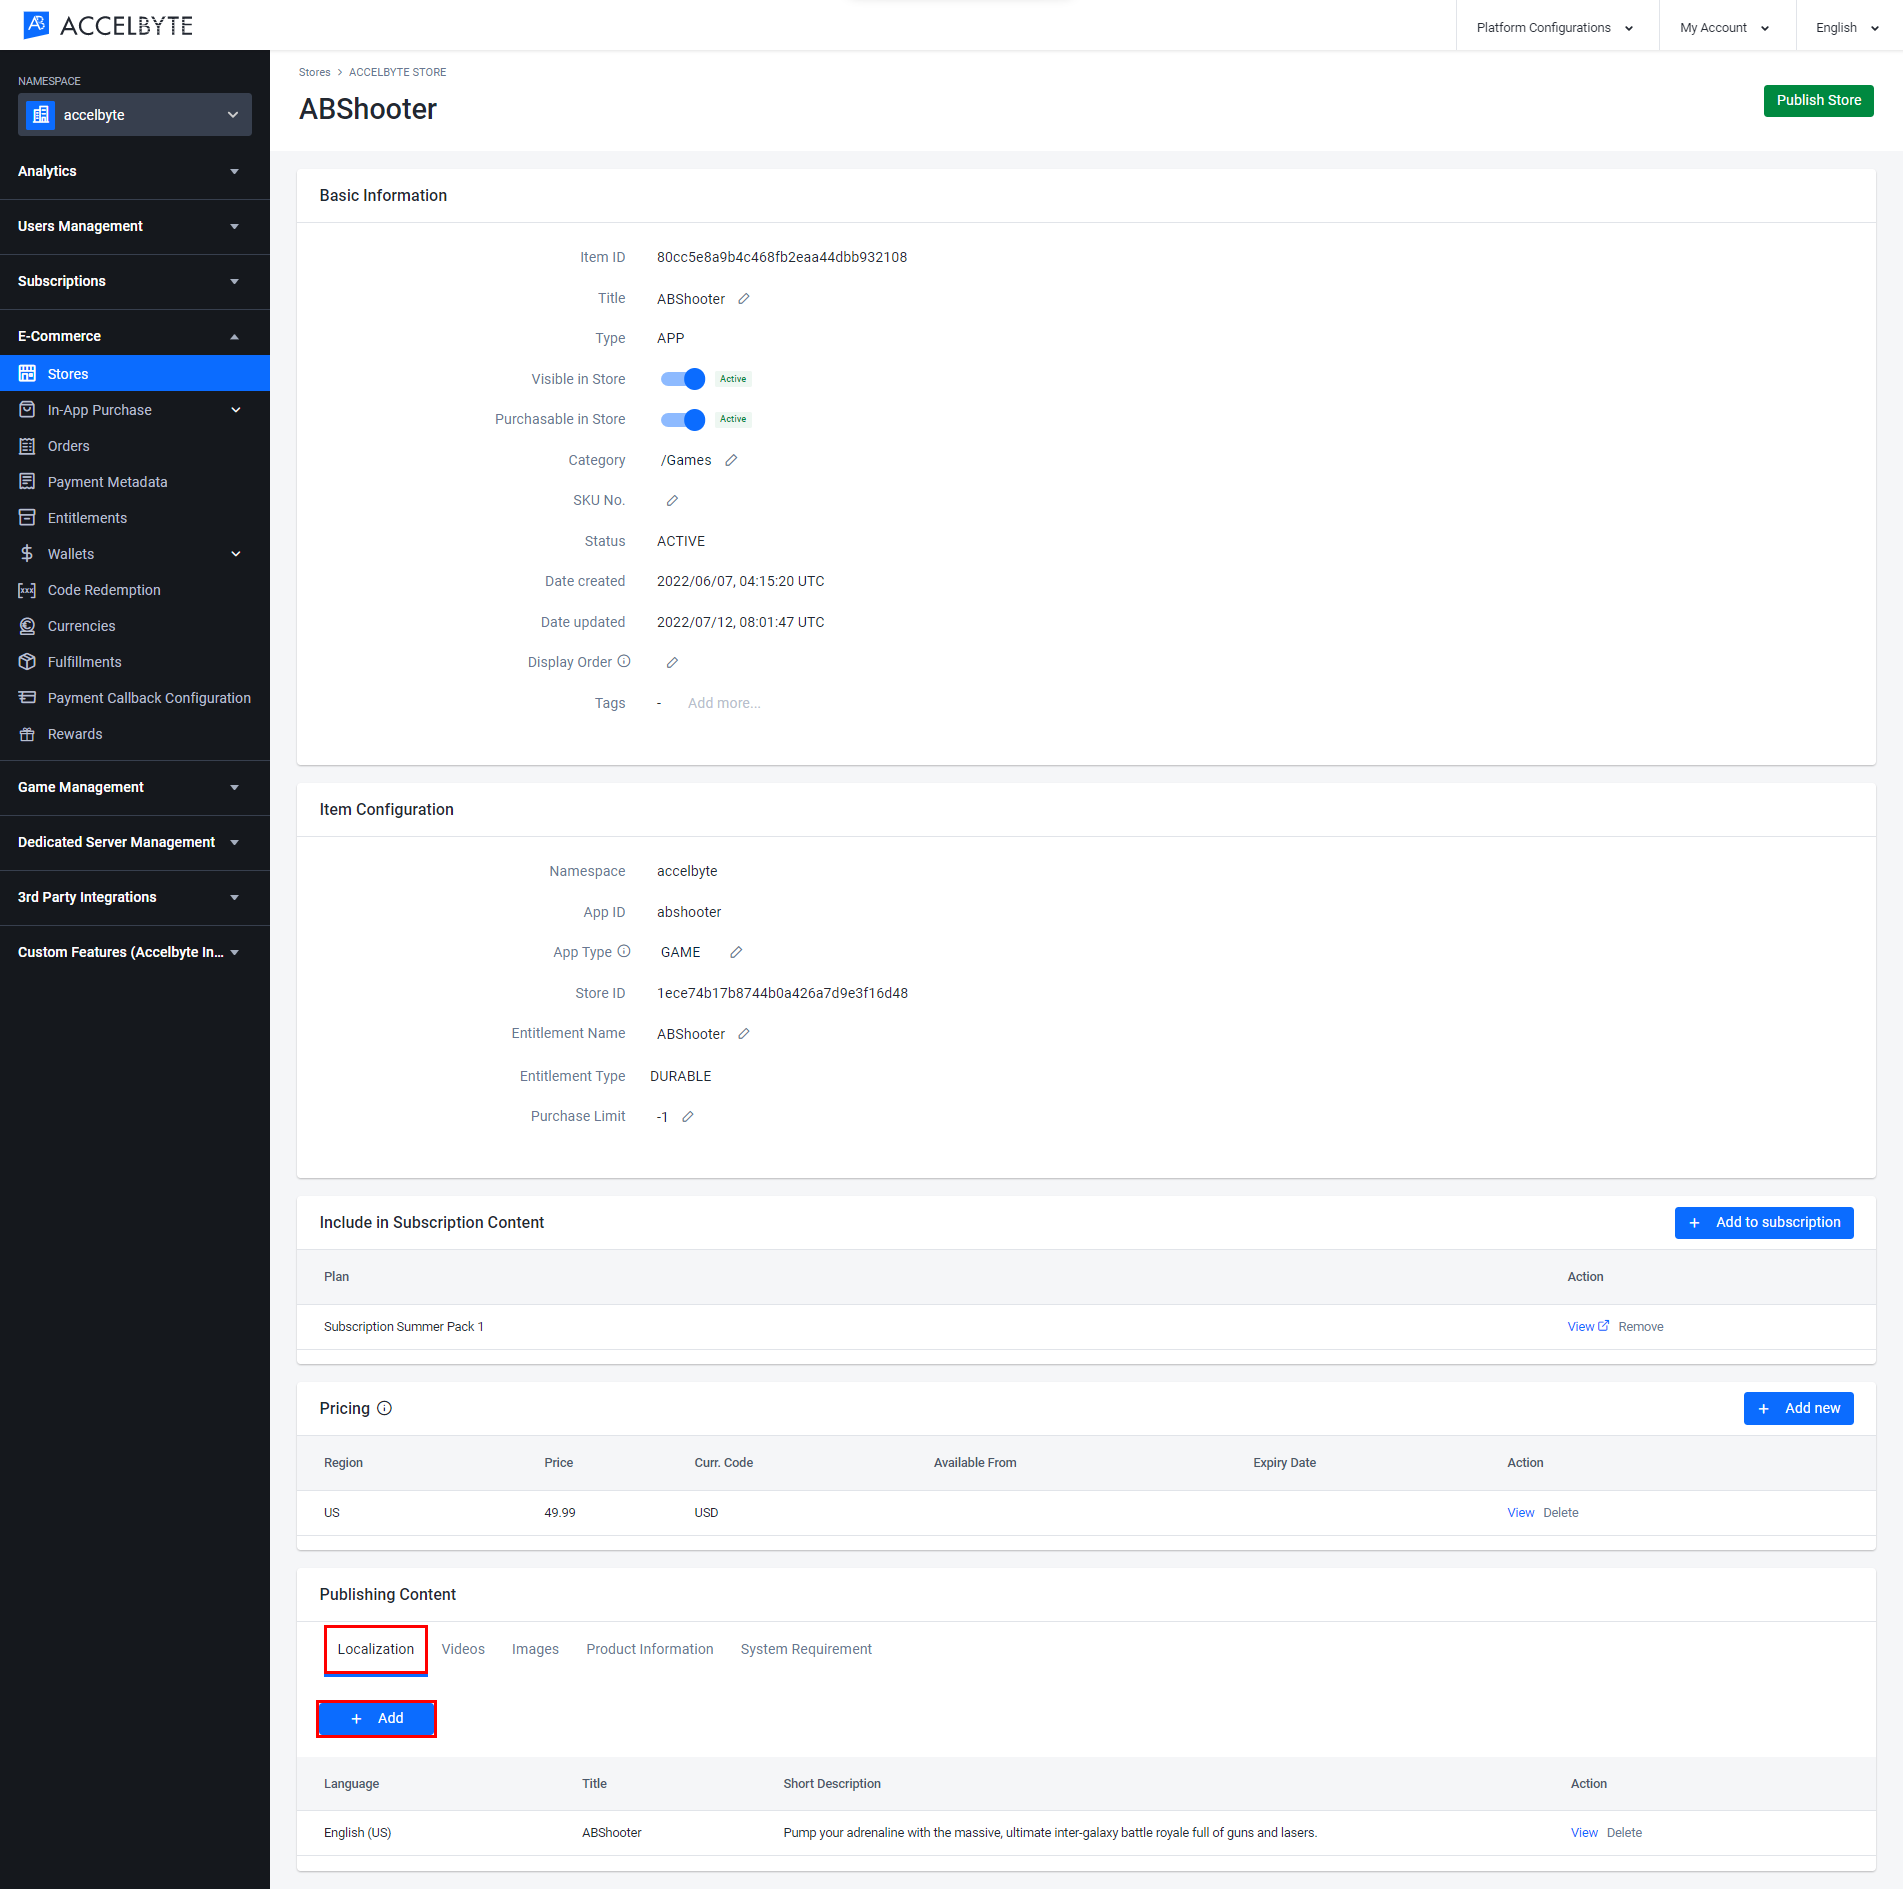Click the AccelByte logo
The height and width of the screenshot is (1889, 1903).
[x=108, y=25]
